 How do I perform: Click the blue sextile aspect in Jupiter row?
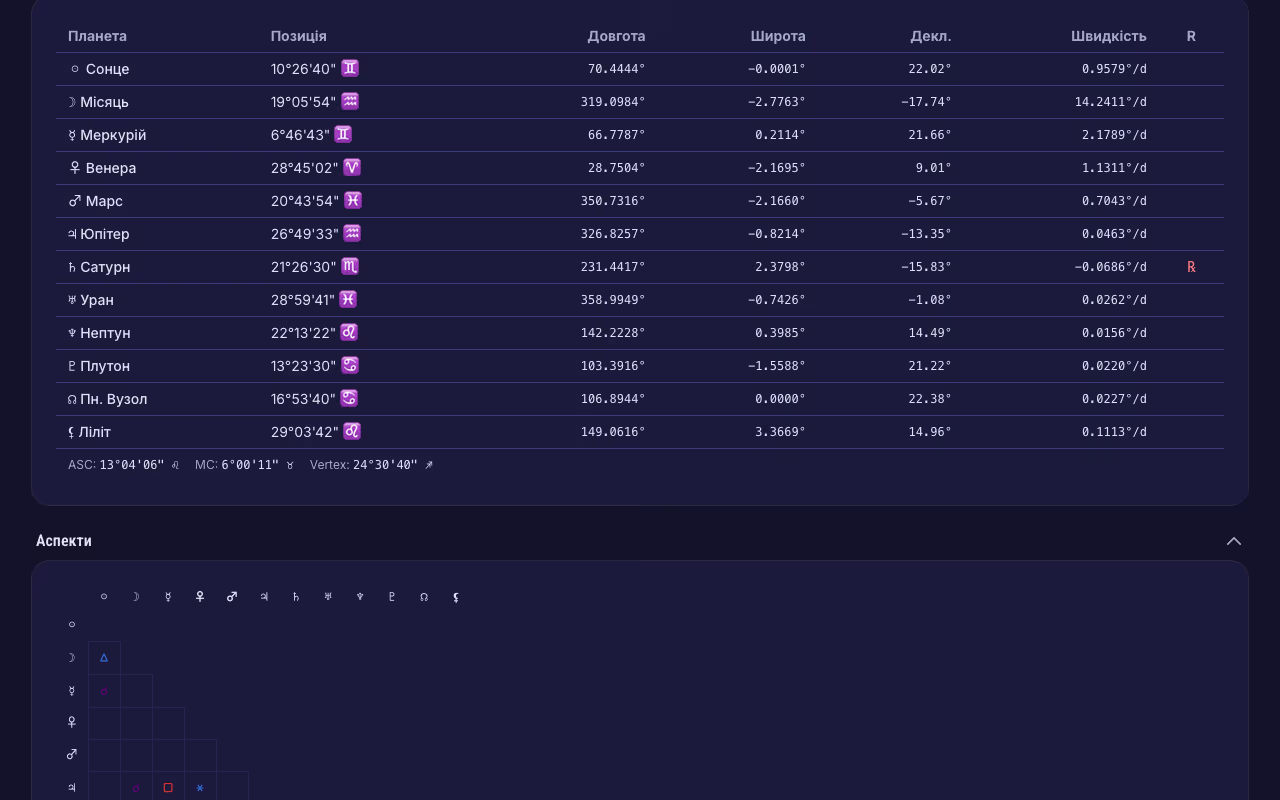200,788
